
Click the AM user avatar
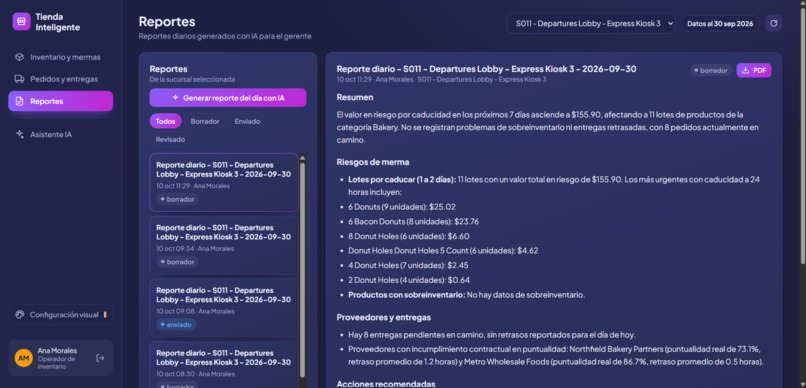coord(24,358)
